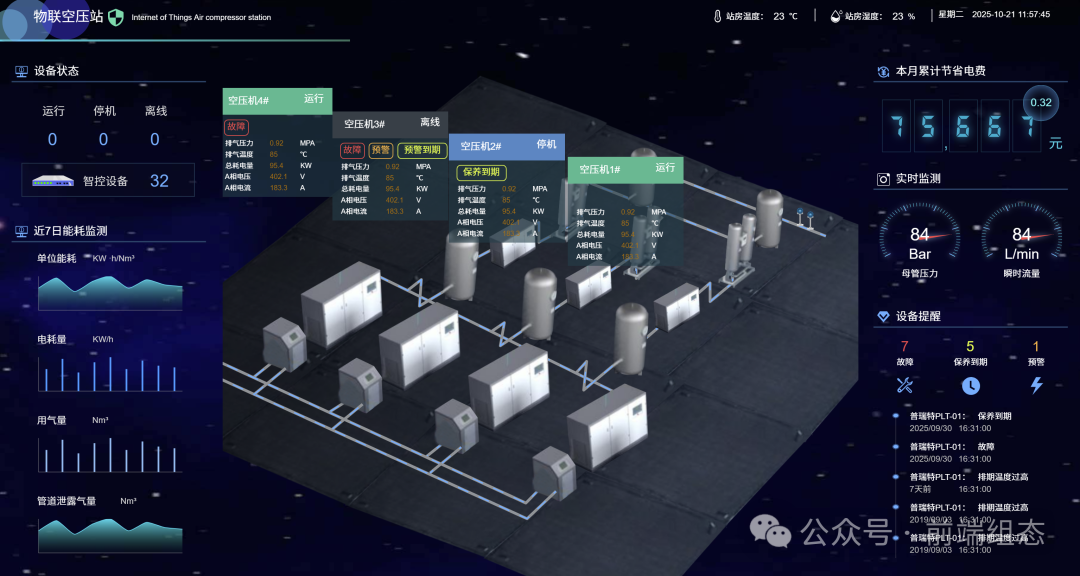The image size is (1080, 576).
Task: Click the red 故障 tag on 空压机3#
Action: click(x=352, y=150)
